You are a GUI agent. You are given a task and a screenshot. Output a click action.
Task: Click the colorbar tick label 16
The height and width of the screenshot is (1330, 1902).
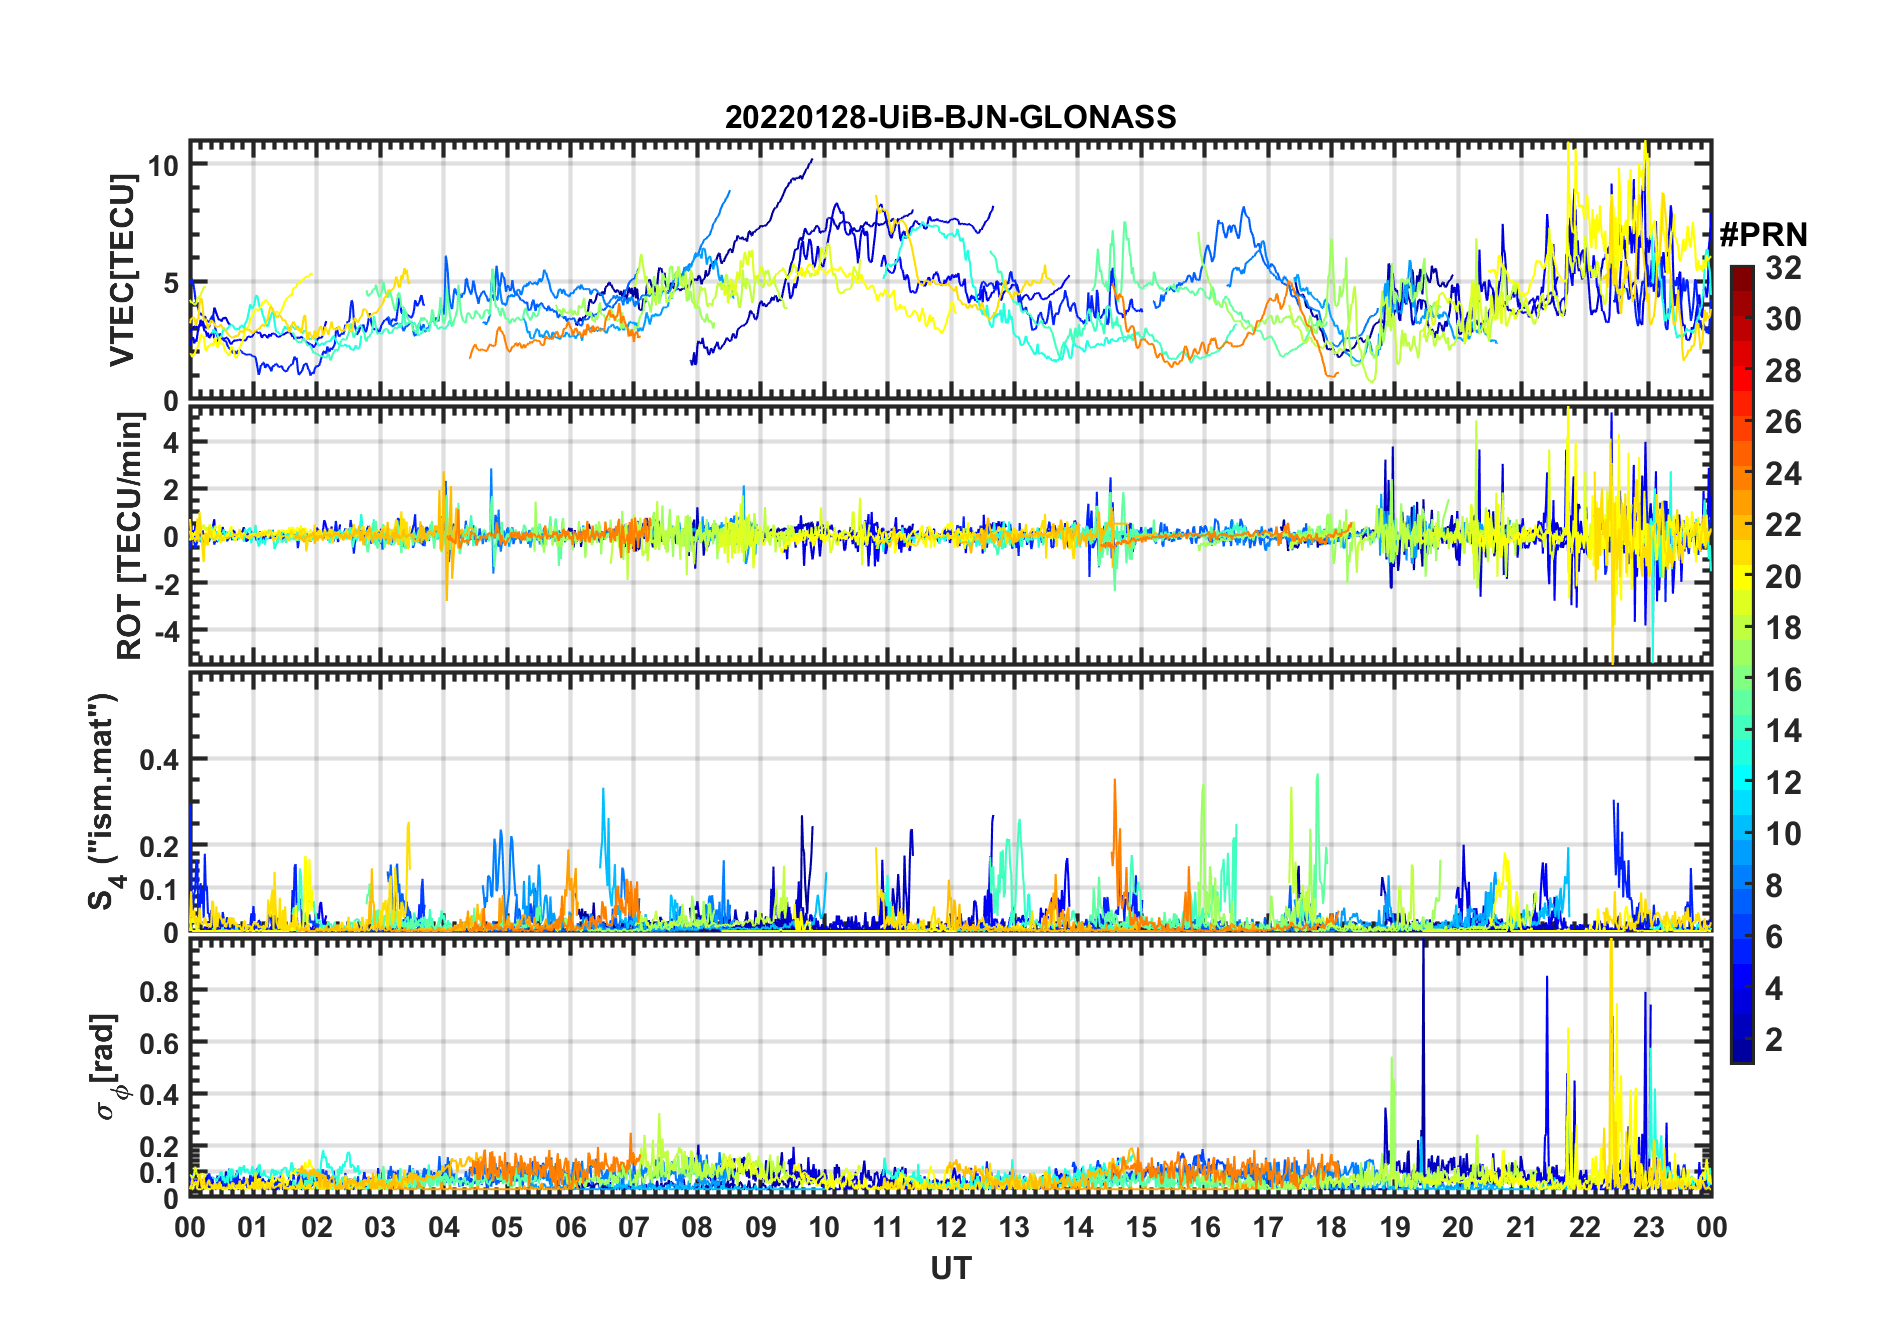click(x=1783, y=680)
